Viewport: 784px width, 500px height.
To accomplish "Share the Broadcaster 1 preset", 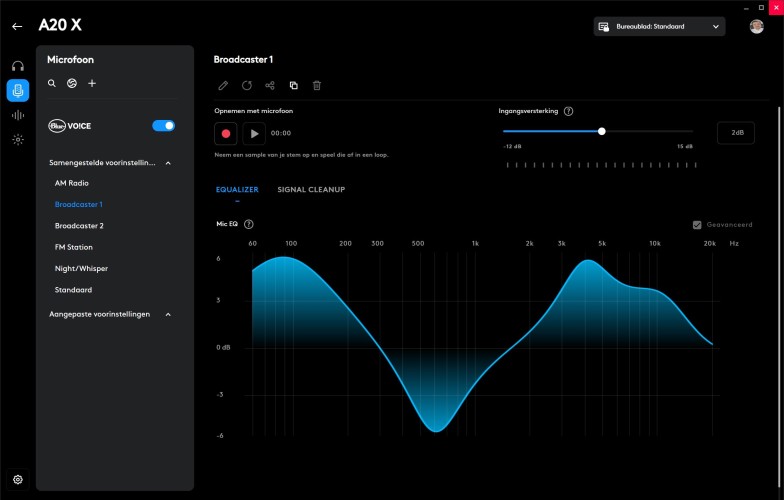I will point(270,86).
